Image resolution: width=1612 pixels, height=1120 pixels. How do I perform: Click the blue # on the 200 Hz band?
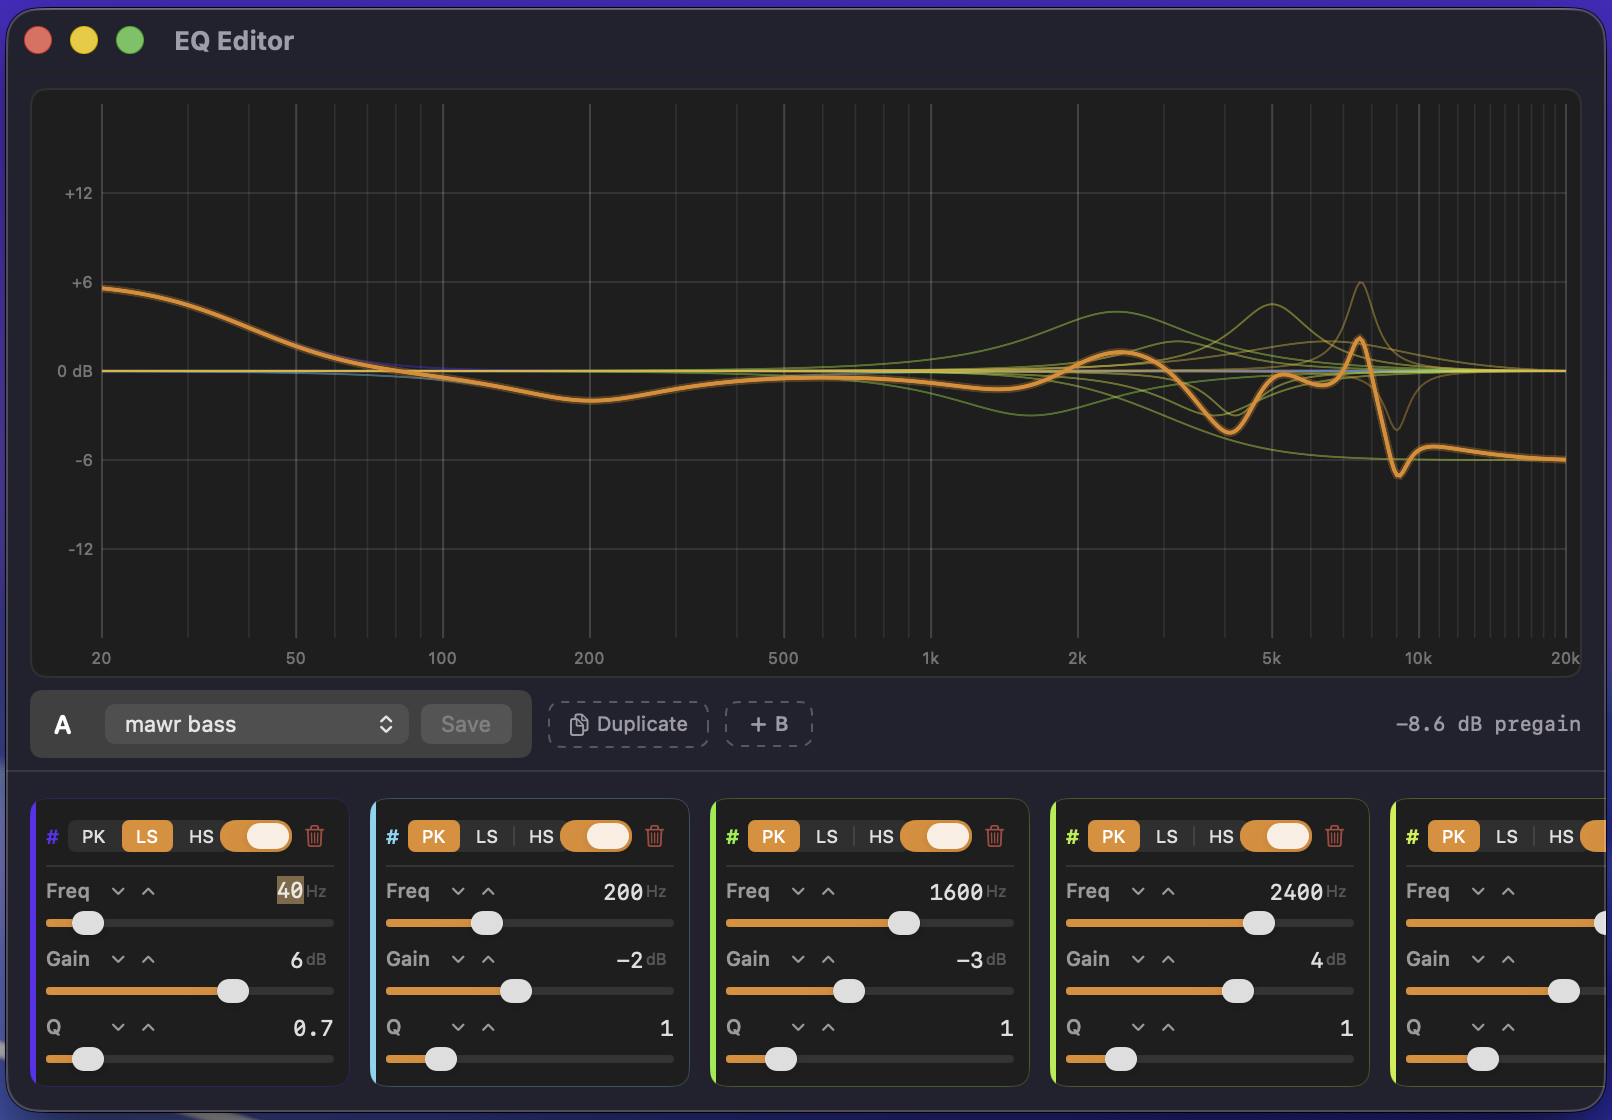pyautogui.click(x=392, y=836)
